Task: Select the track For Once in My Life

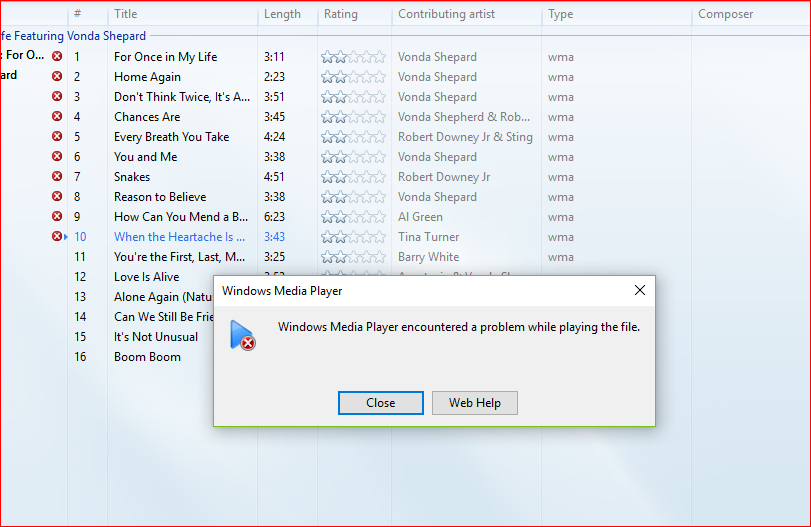Action: (x=166, y=57)
